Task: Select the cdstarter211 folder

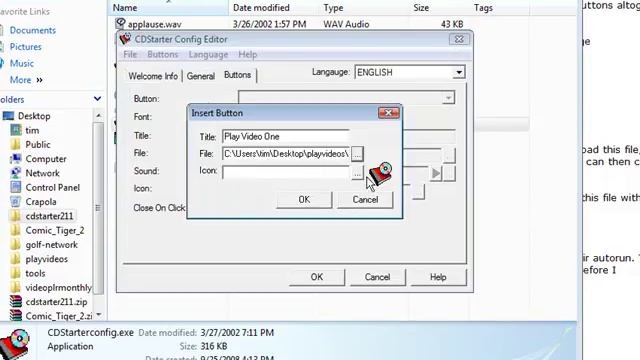Action: (x=49, y=216)
